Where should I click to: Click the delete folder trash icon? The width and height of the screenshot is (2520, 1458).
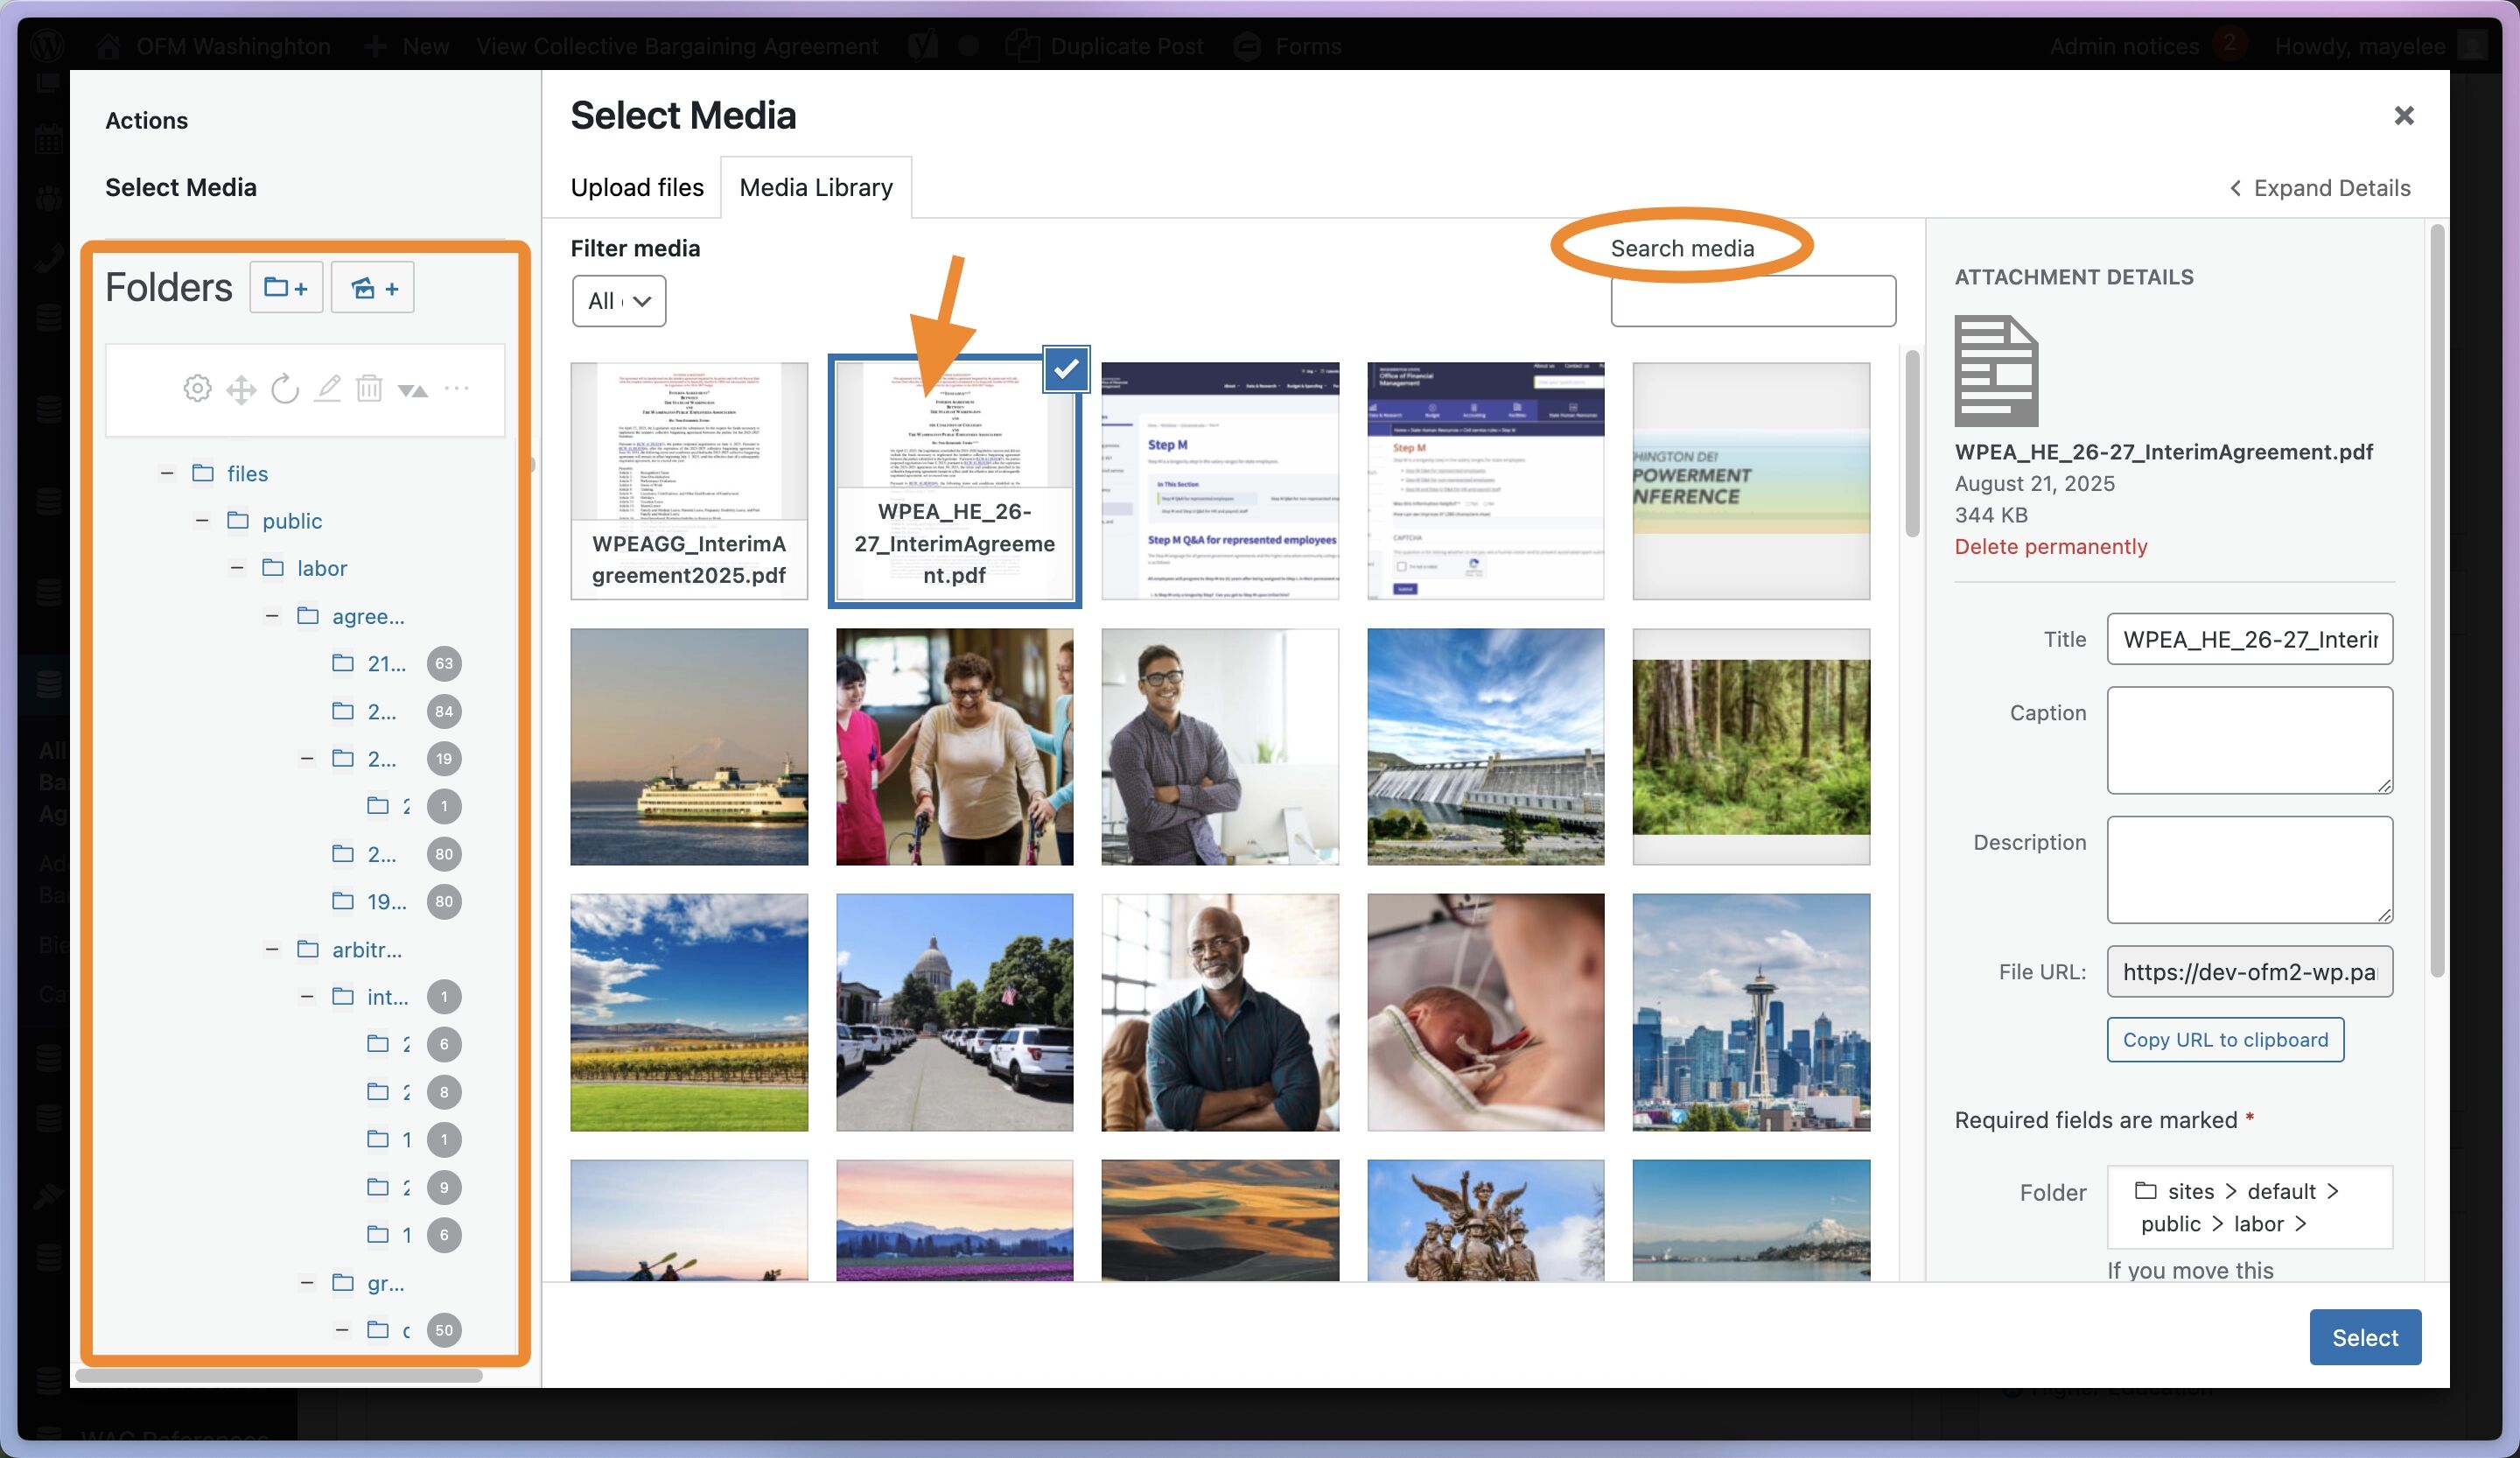(x=369, y=388)
